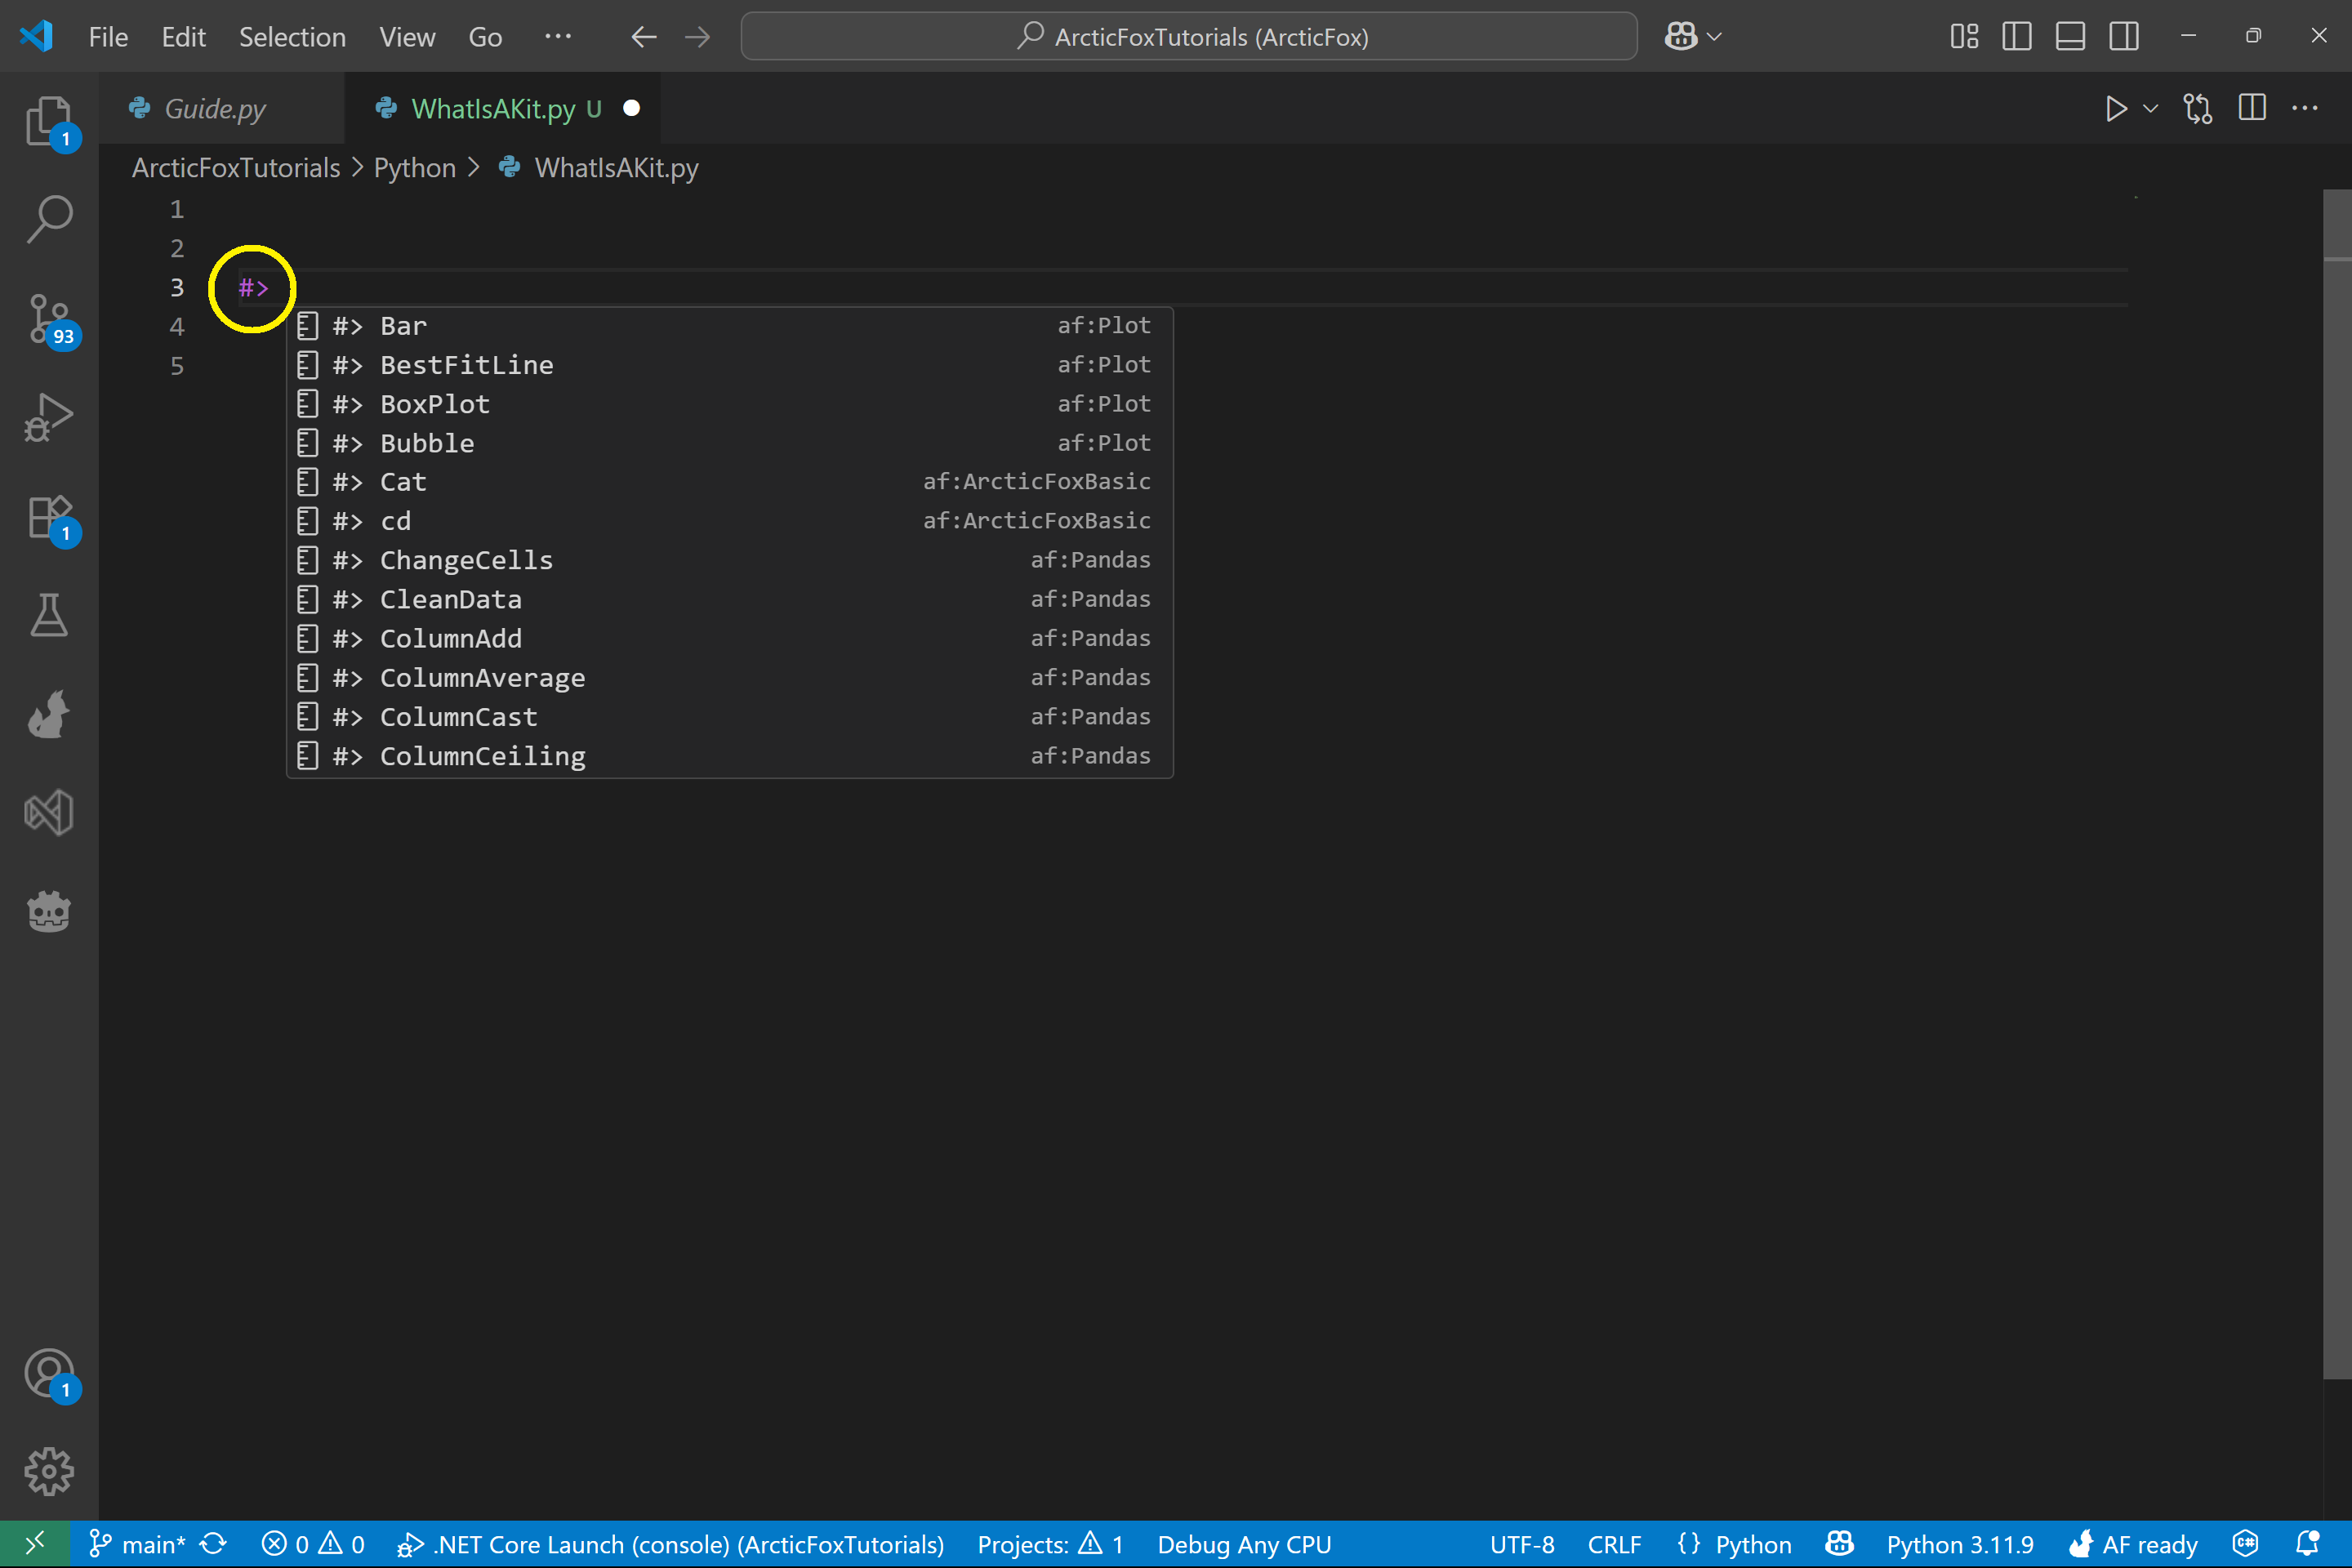This screenshot has height=1568, width=2352.
Task: Open the File menu
Action: [x=108, y=37]
